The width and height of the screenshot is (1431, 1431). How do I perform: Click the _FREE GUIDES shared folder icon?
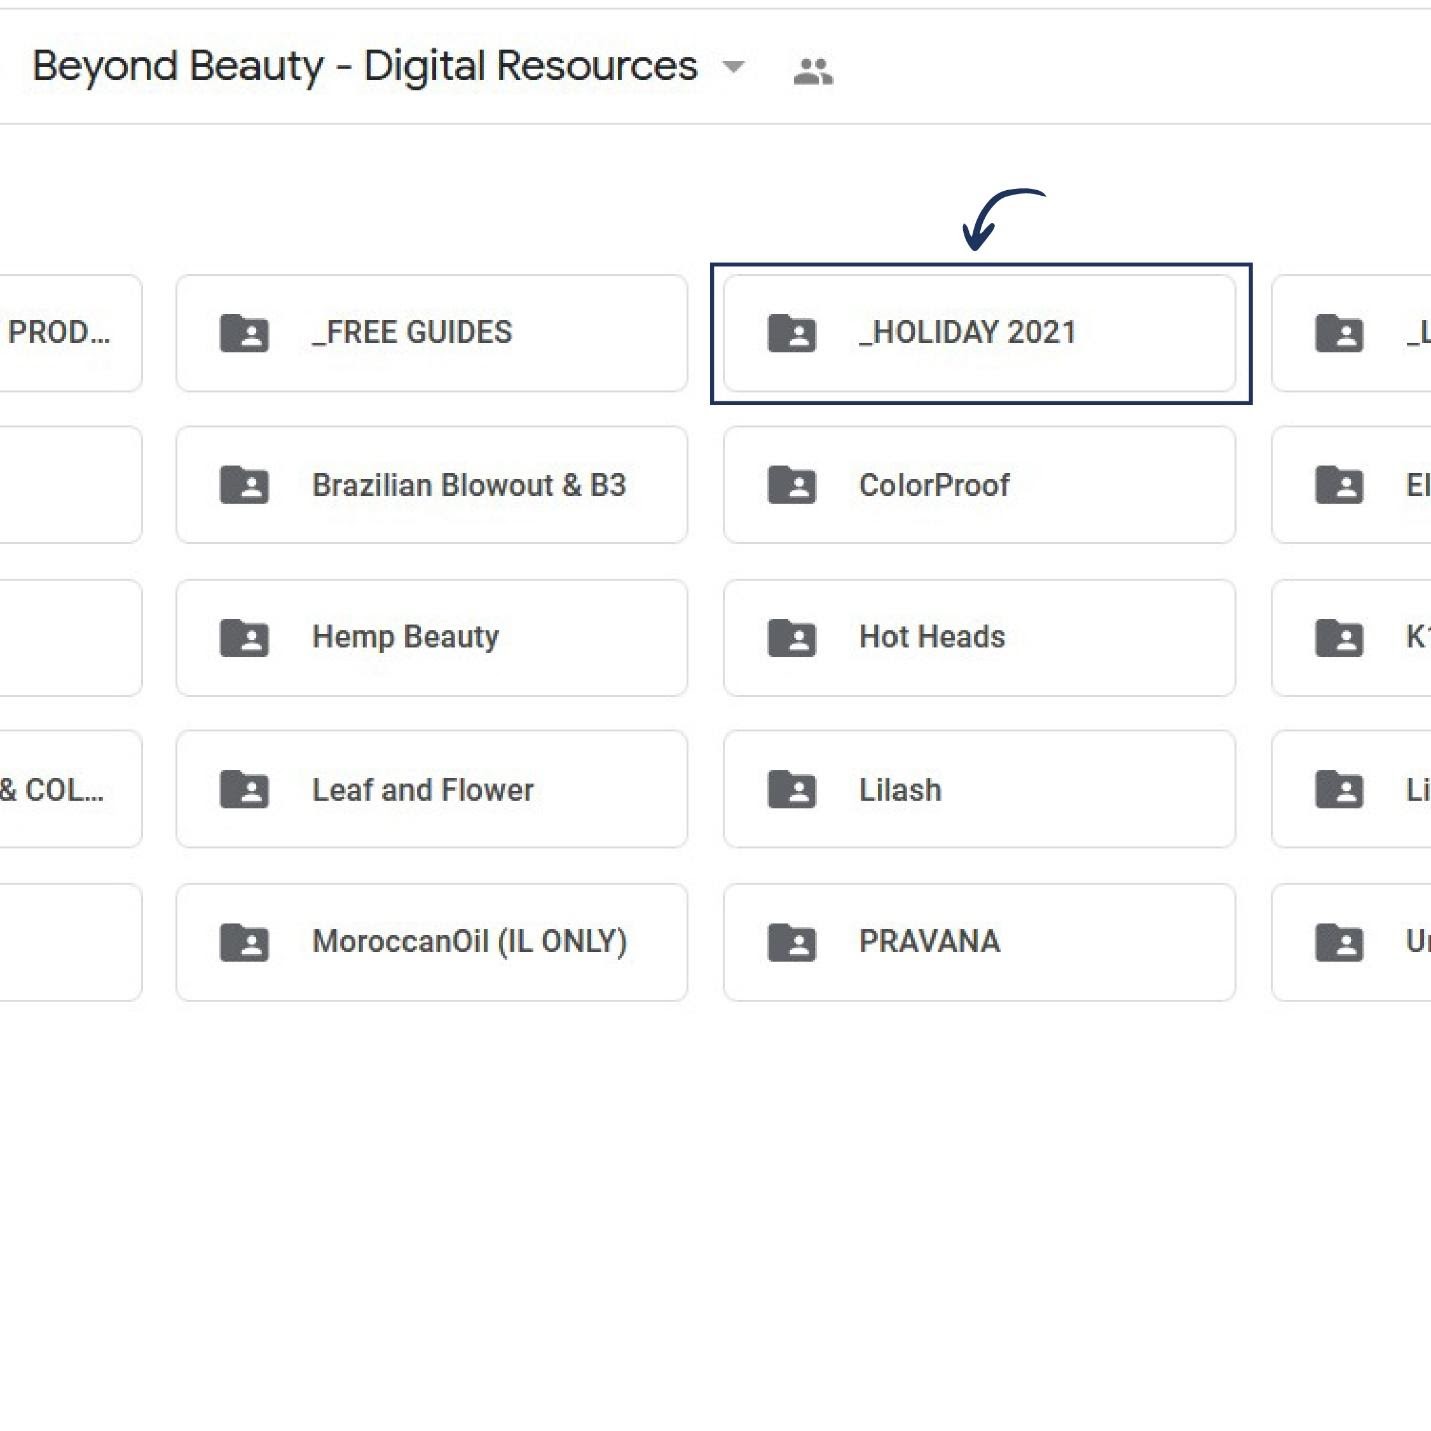pos(244,333)
